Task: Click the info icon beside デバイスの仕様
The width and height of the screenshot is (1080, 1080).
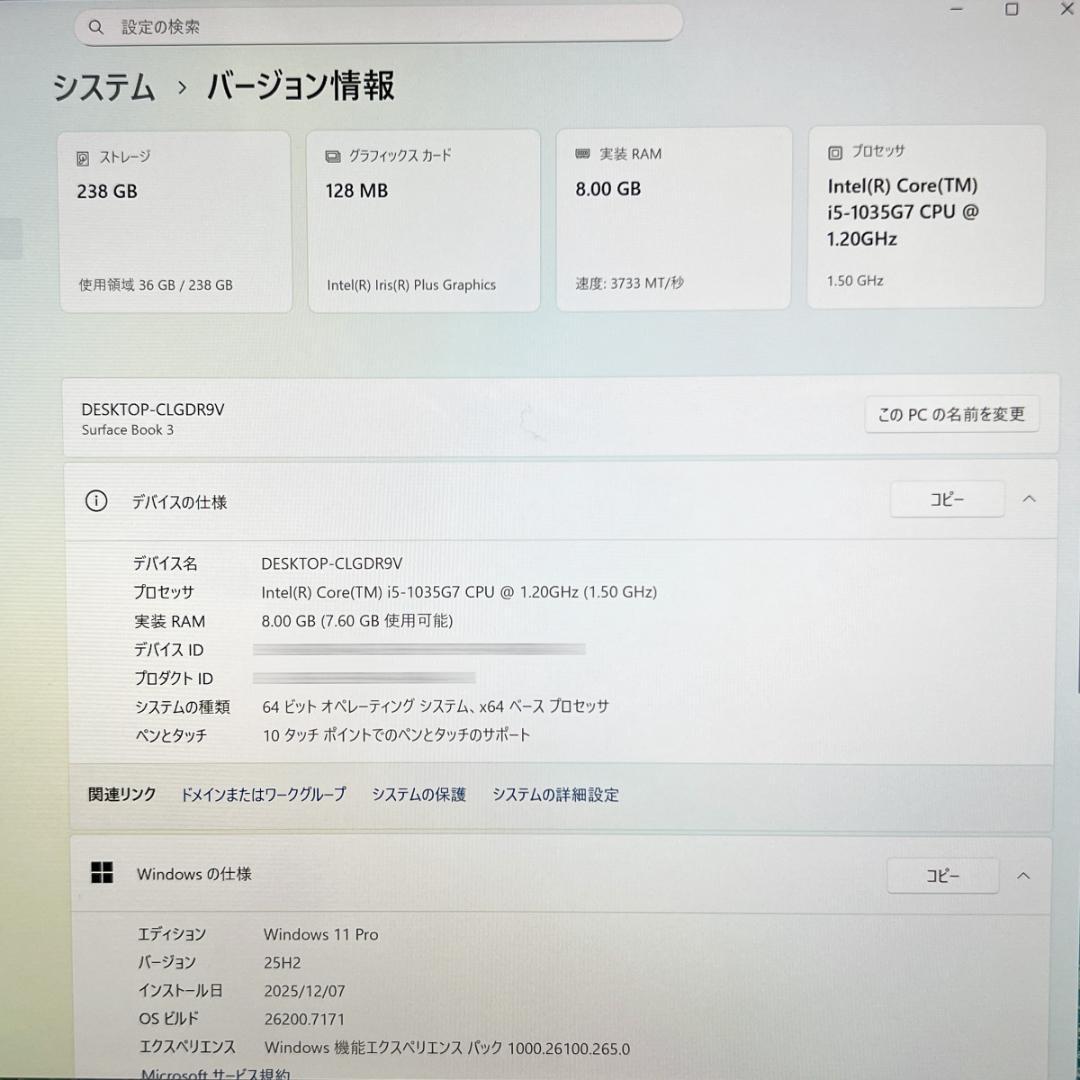Action: pyautogui.click(x=96, y=502)
